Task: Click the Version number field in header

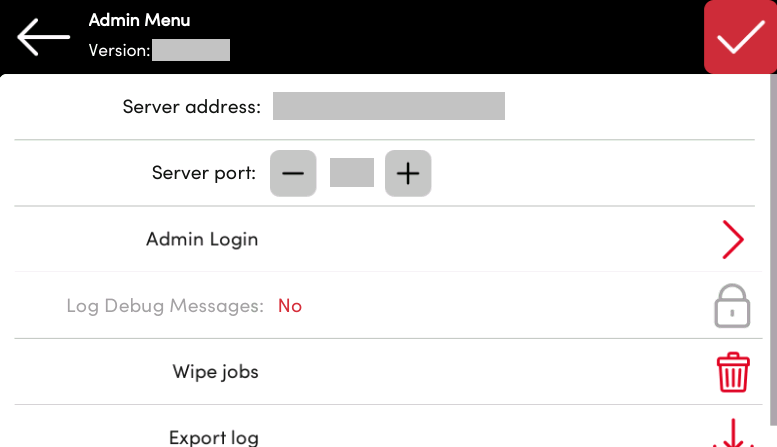Action: [x=191, y=50]
